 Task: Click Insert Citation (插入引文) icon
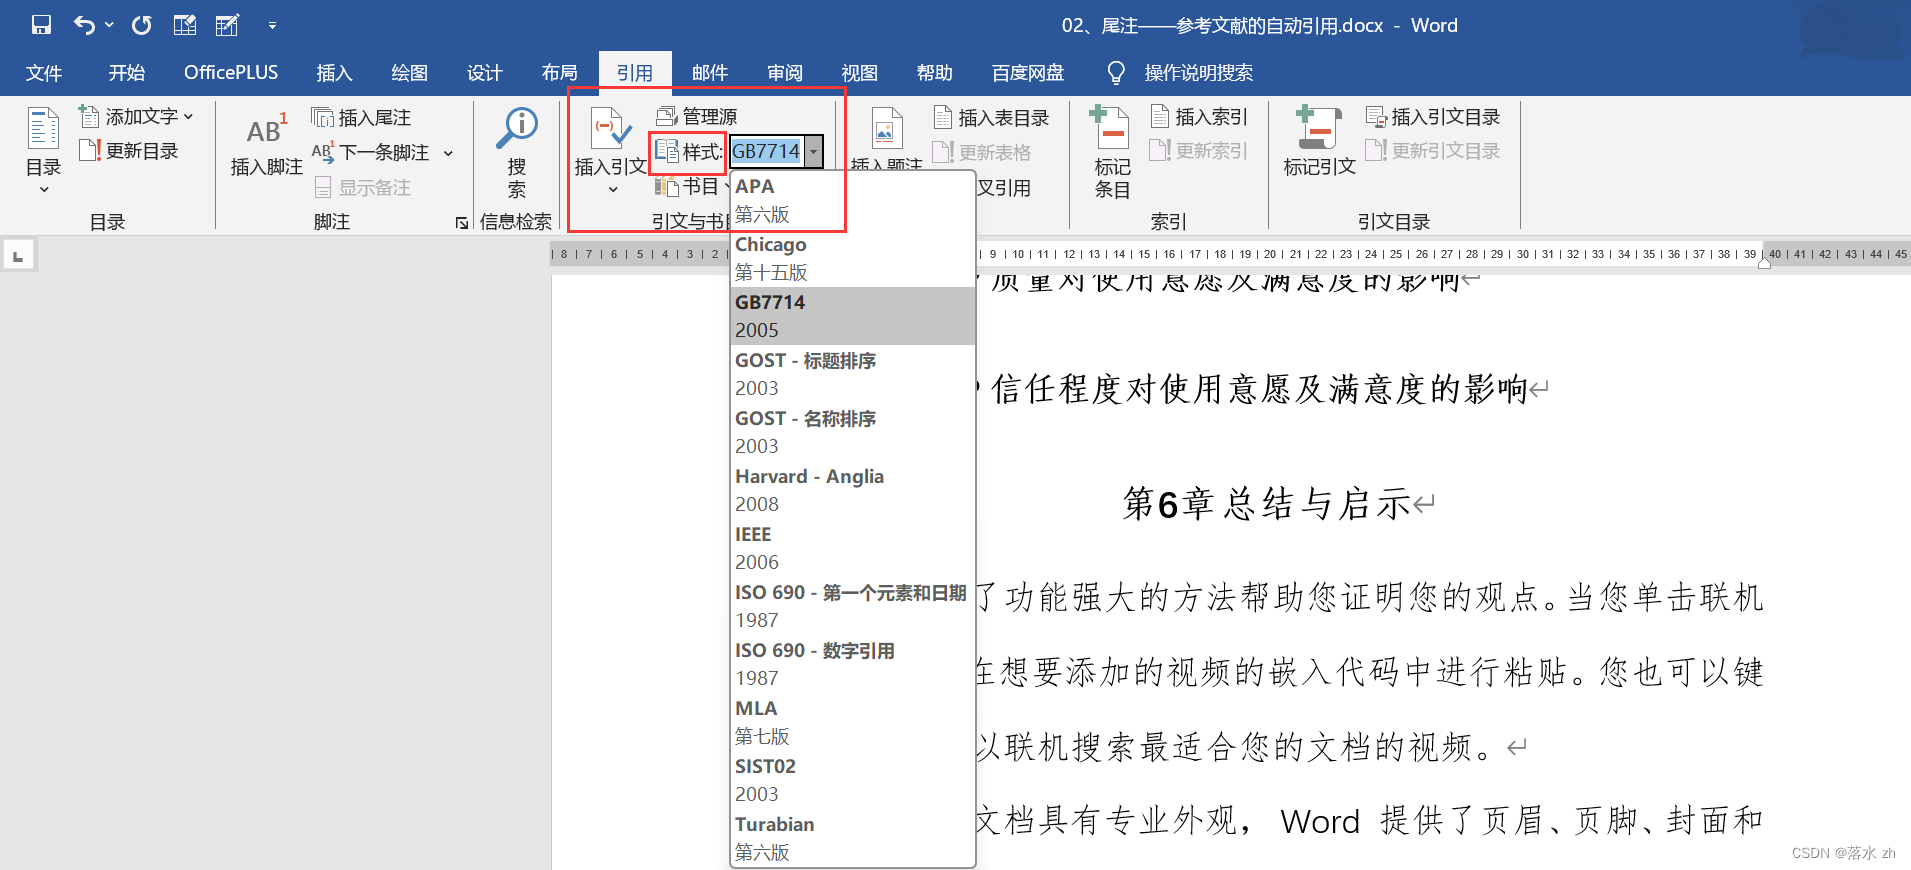(x=610, y=130)
